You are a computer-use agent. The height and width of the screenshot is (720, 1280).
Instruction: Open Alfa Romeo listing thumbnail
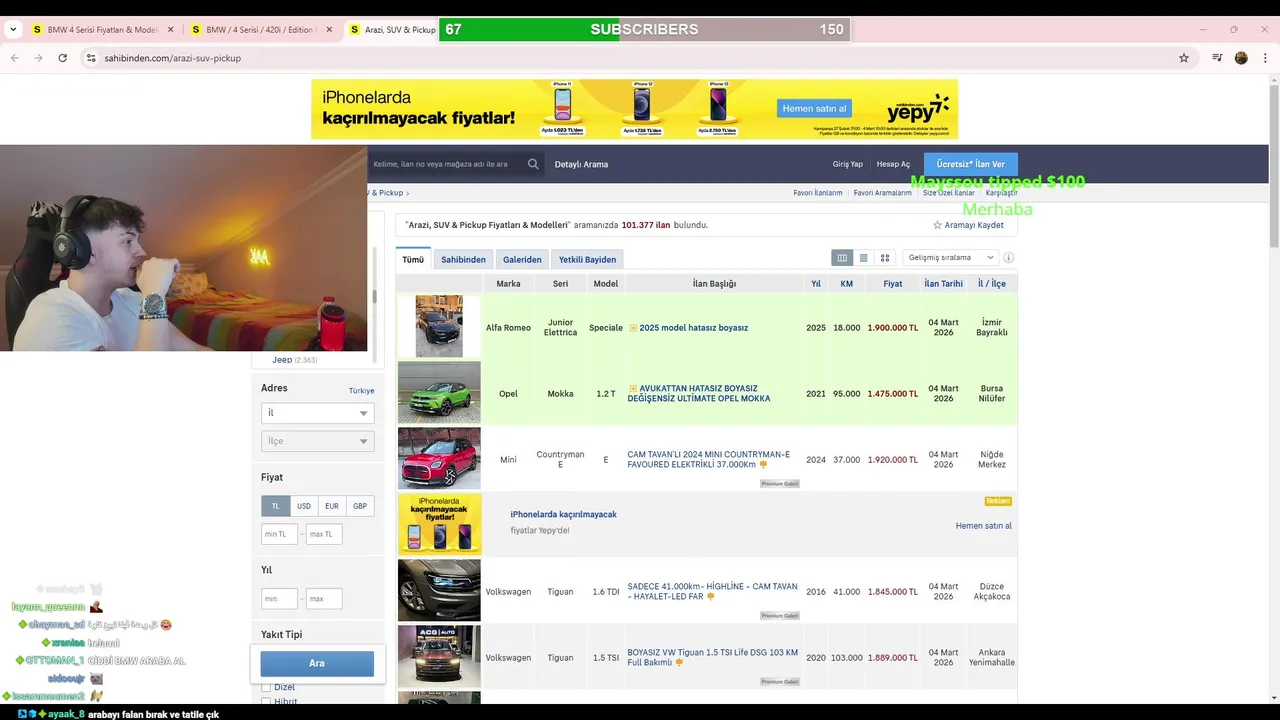coord(439,326)
